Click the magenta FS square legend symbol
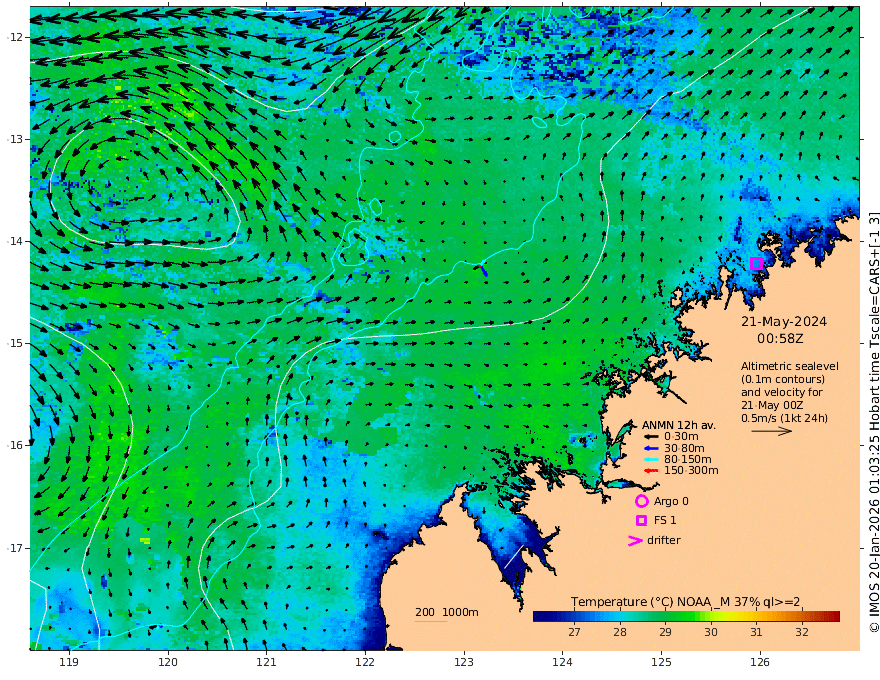This screenshot has width=880, height=680. (x=641, y=520)
